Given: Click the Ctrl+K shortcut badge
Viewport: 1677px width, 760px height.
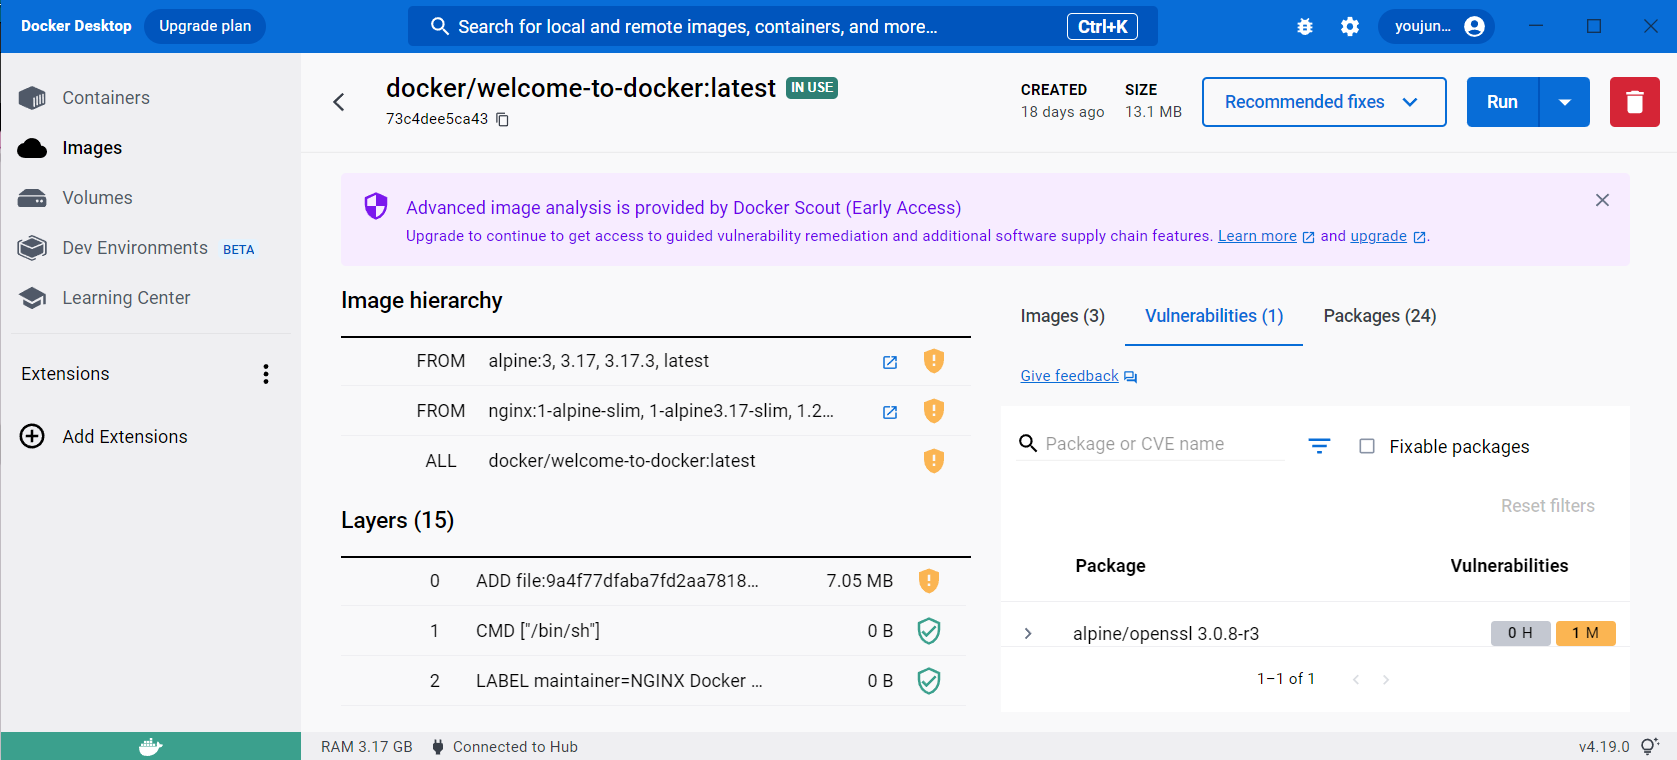Looking at the screenshot, I should [x=1103, y=27].
